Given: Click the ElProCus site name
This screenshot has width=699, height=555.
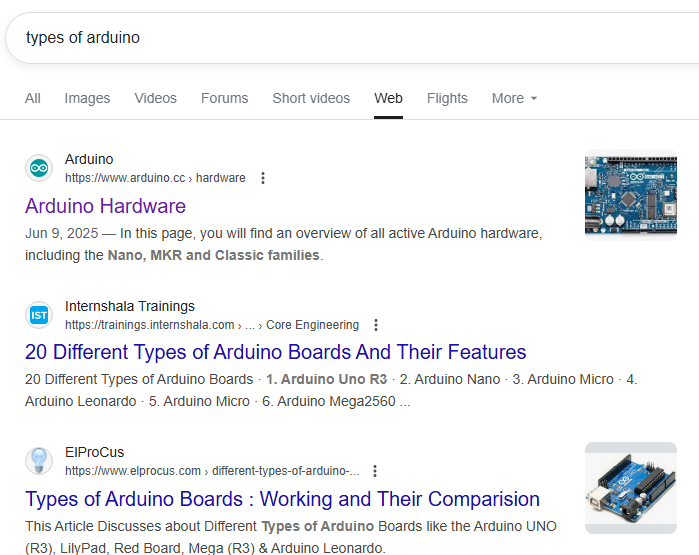Looking at the screenshot, I should coord(95,452).
